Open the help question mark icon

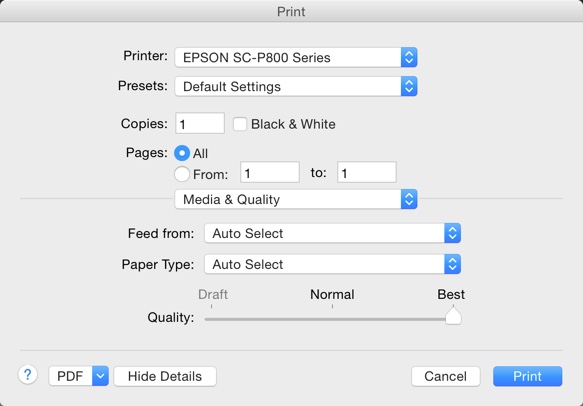pyautogui.click(x=28, y=375)
